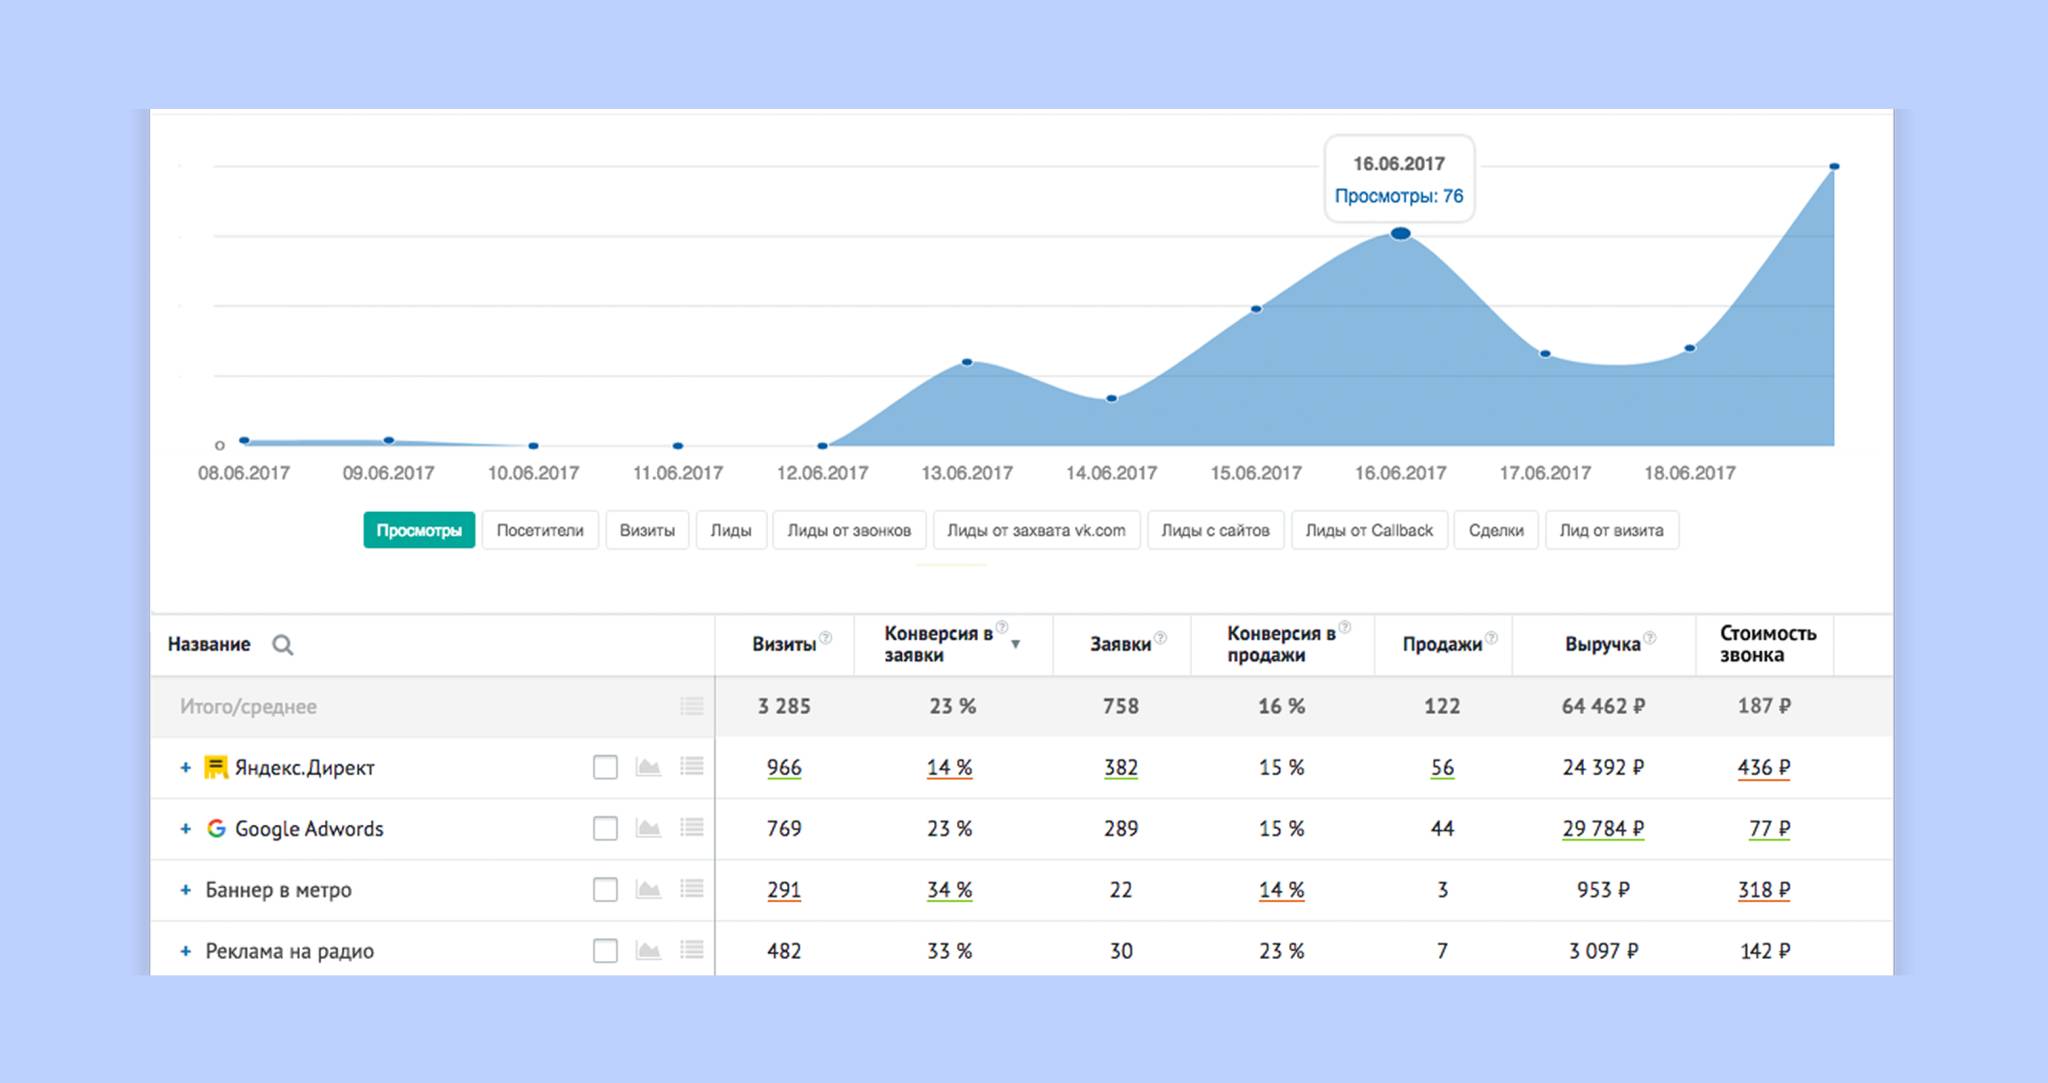This screenshot has height=1083, width=2048.
Task: Tick the Баннер в метро checkbox
Action: (605, 889)
